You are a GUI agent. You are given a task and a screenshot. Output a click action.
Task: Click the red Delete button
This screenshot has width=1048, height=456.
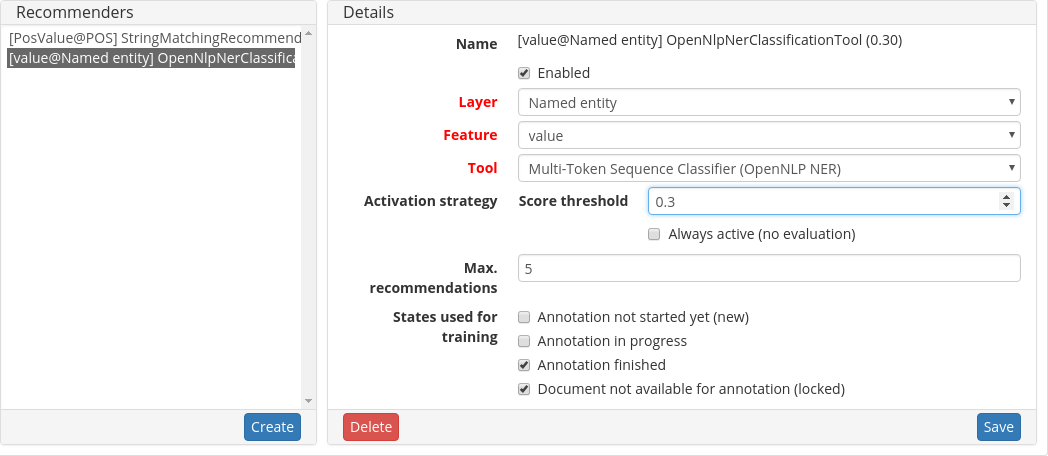(x=371, y=427)
